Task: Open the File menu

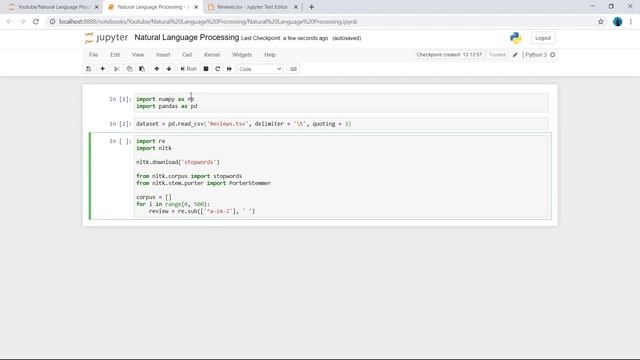Action: (93, 55)
